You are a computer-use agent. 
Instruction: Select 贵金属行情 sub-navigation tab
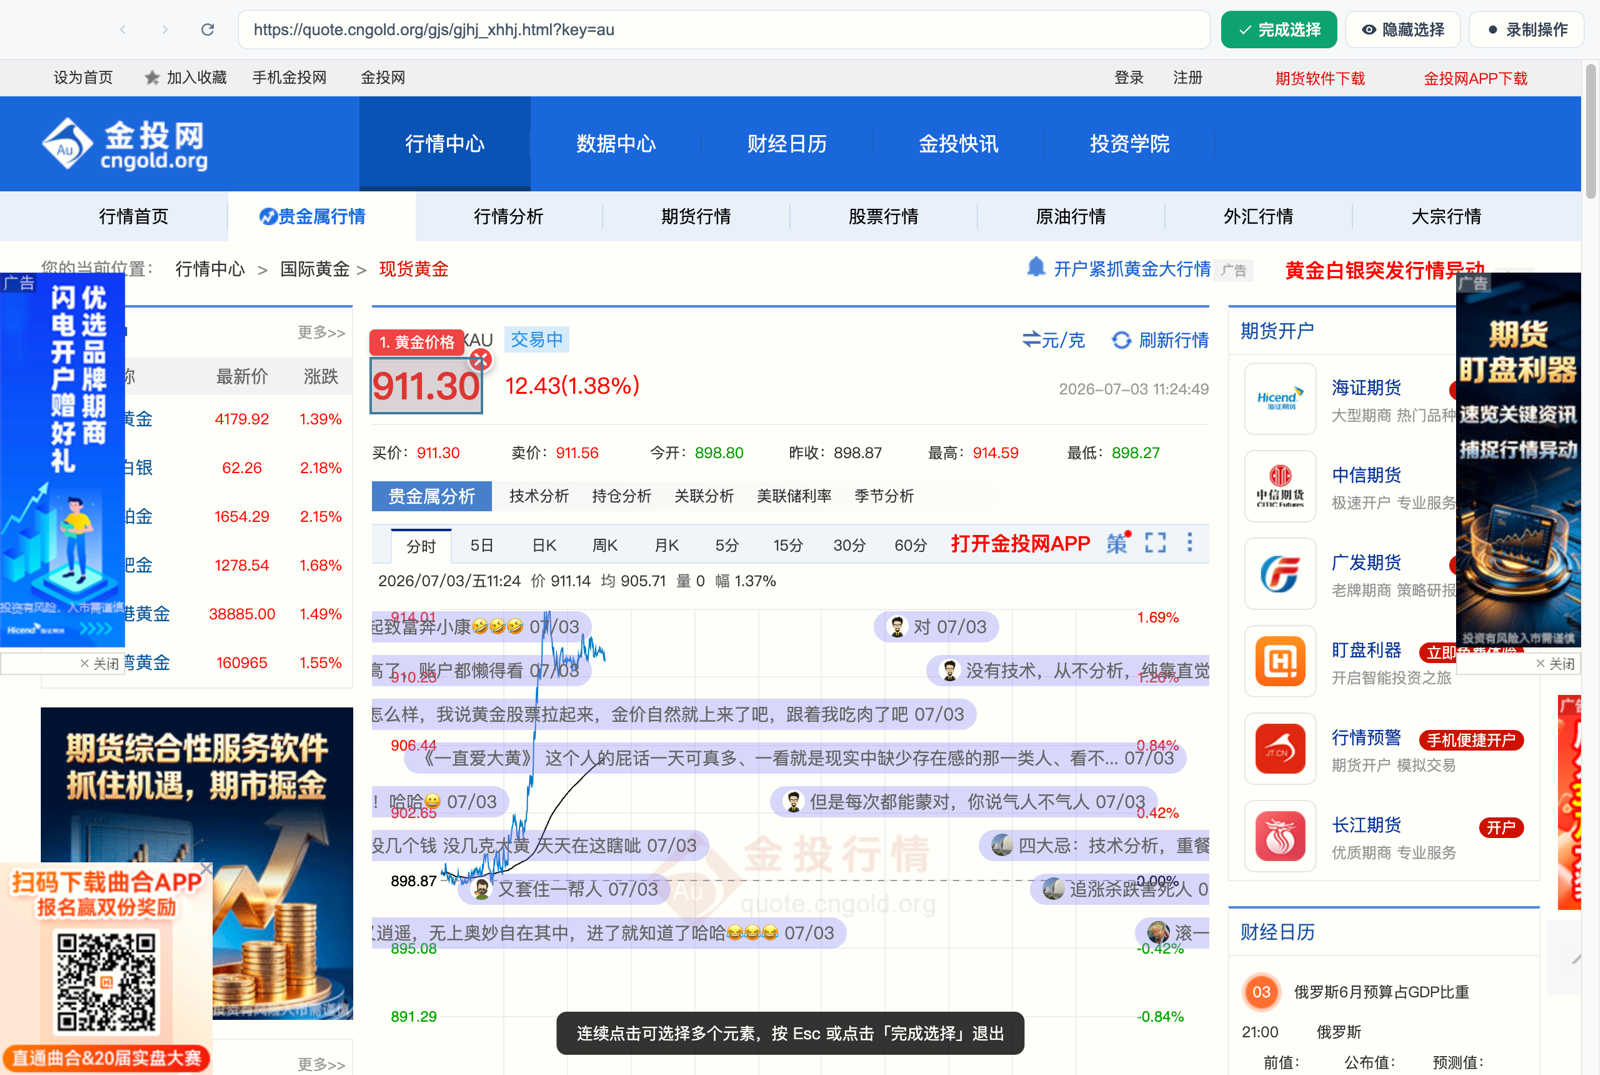pyautogui.click(x=321, y=216)
